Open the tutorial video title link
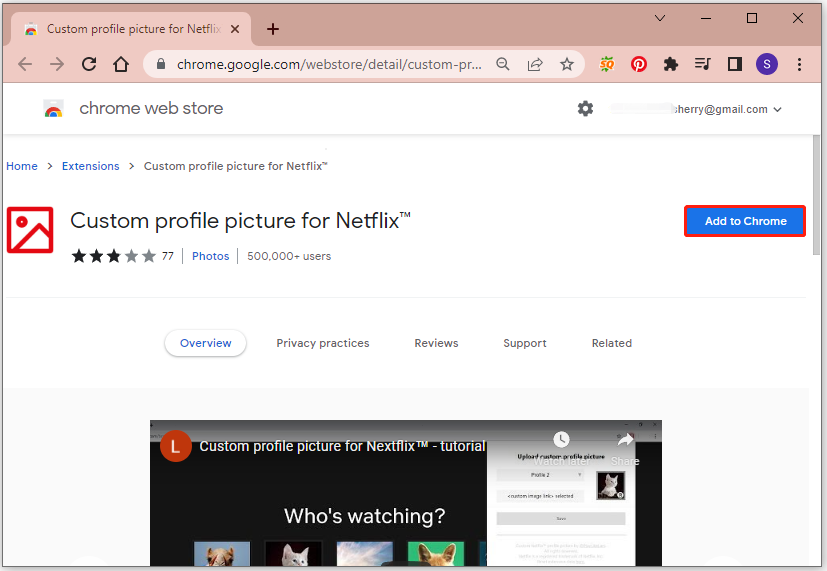This screenshot has width=827, height=571. click(342, 446)
